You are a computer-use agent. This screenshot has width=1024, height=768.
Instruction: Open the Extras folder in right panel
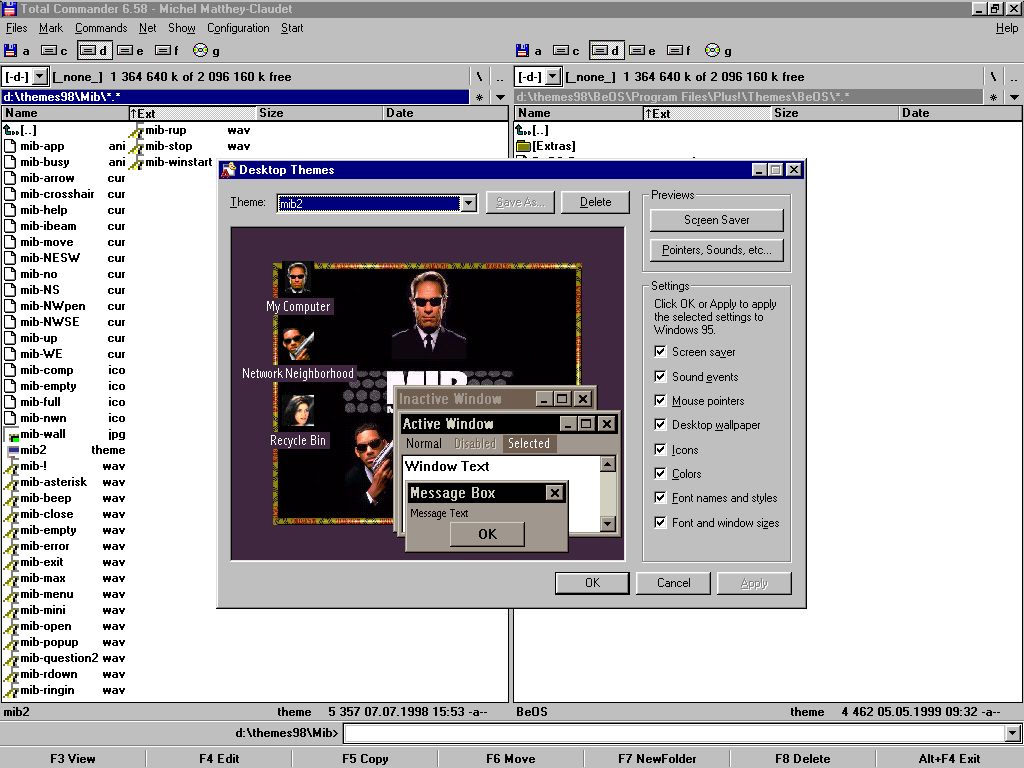point(523,146)
